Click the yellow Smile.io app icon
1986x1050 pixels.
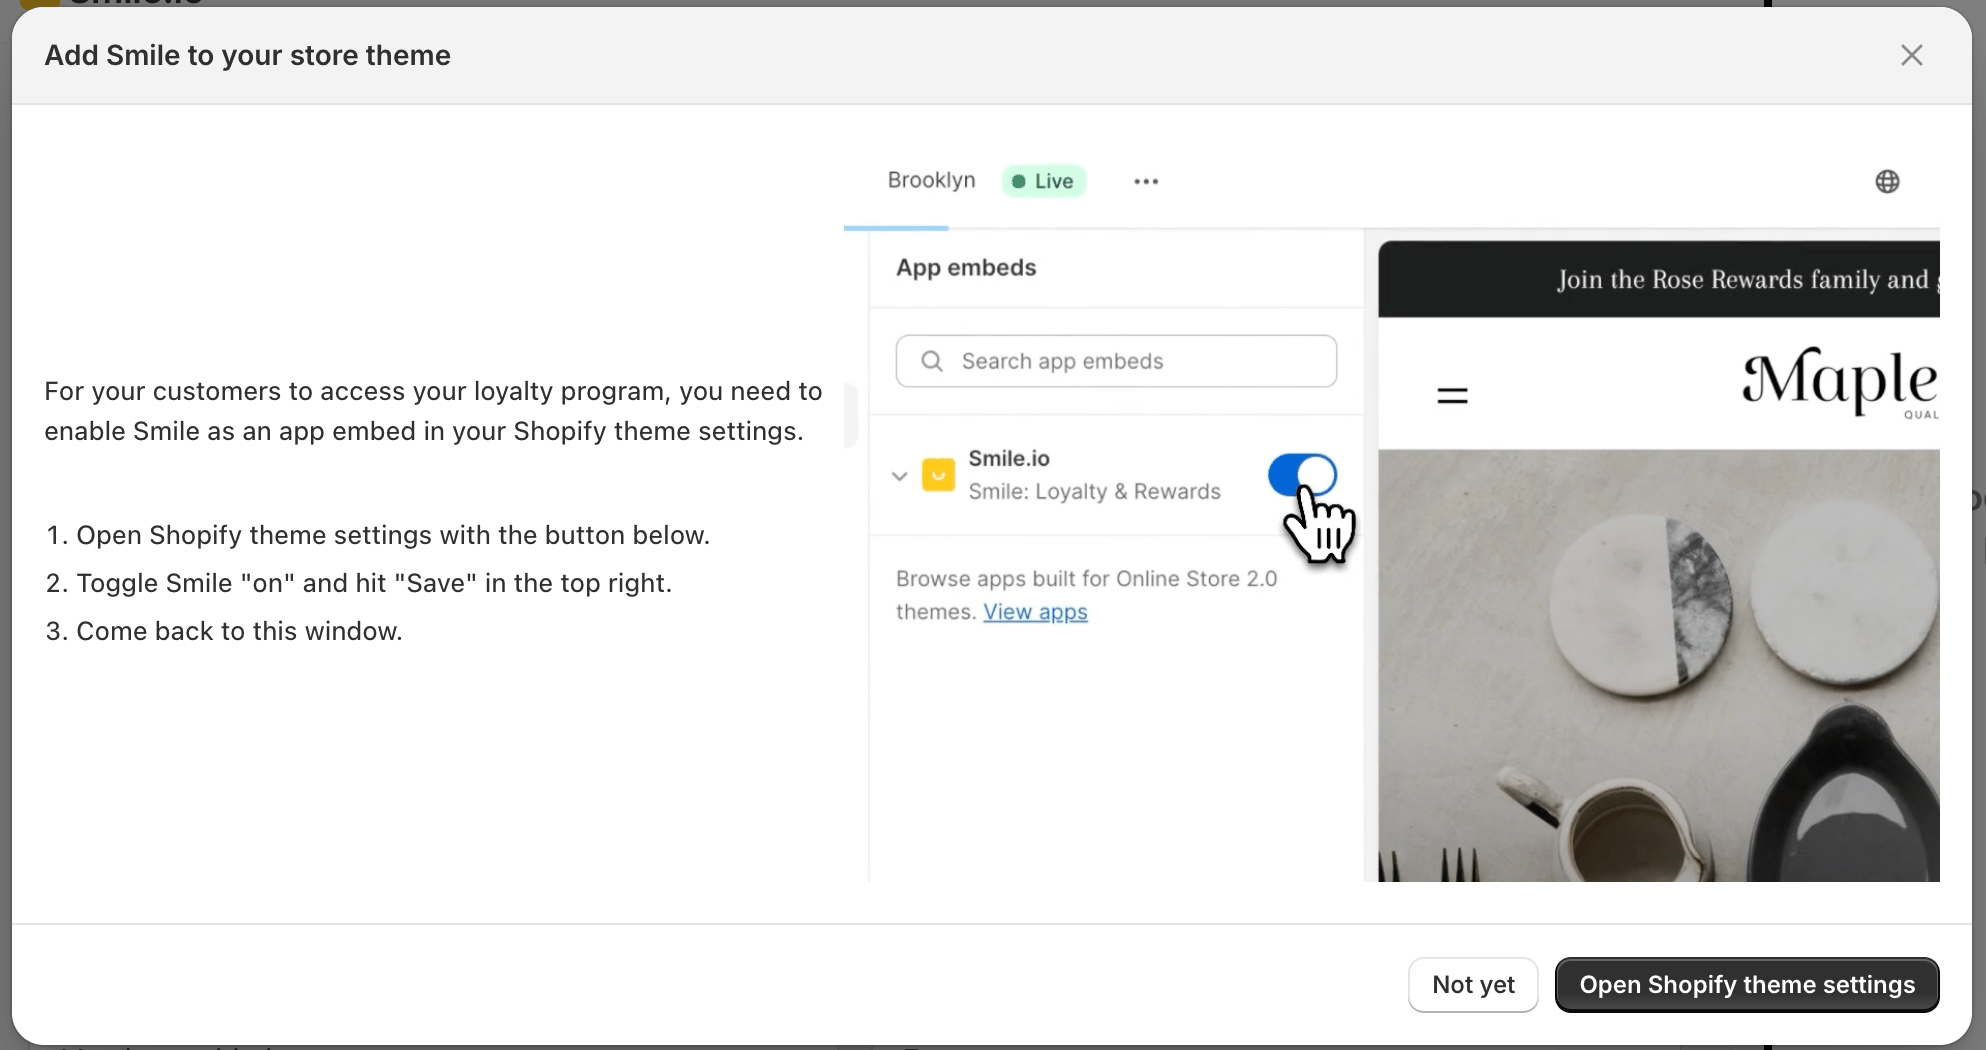pyautogui.click(x=938, y=475)
